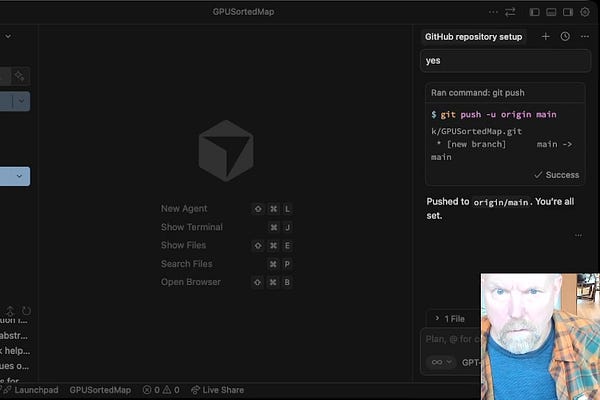Open the GPT model selector
The height and width of the screenshot is (400, 600).
(x=471, y=362)
